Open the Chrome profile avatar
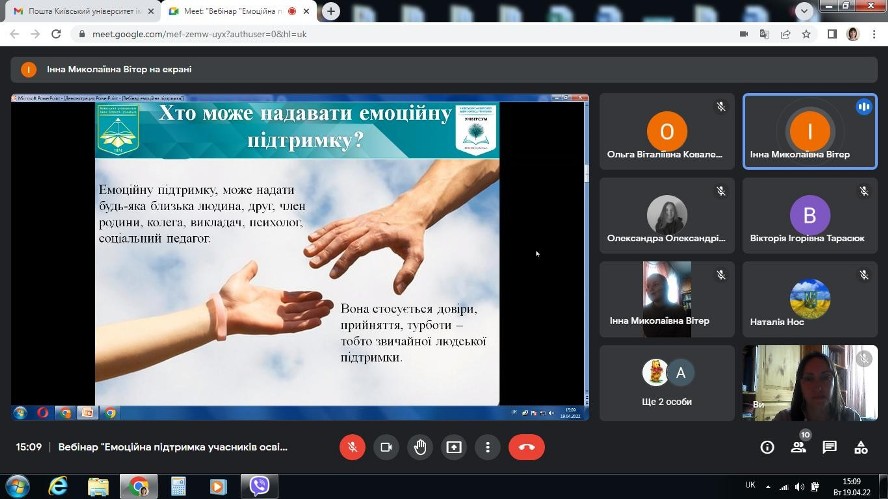The image size is (888, 499). pyautogui.click(x=853, y=34)
